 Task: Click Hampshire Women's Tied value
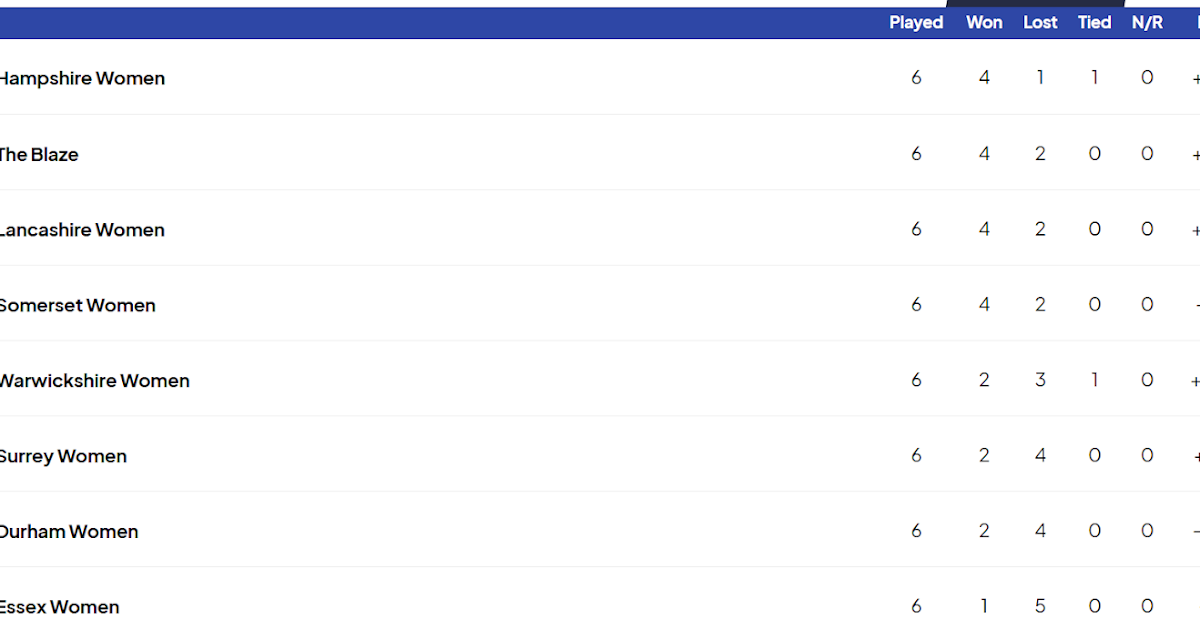pos(1094,78)
